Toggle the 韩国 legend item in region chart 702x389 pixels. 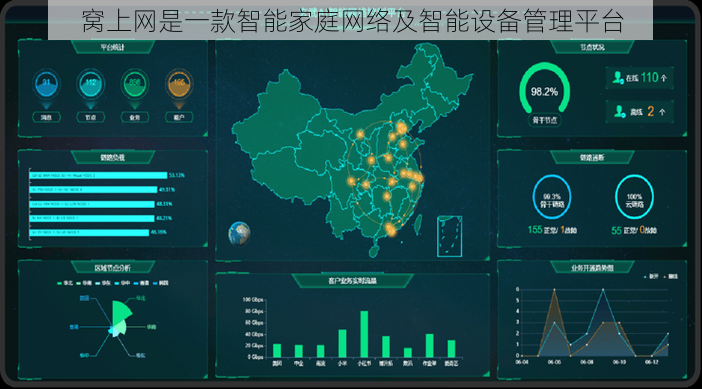pos(161,283)
